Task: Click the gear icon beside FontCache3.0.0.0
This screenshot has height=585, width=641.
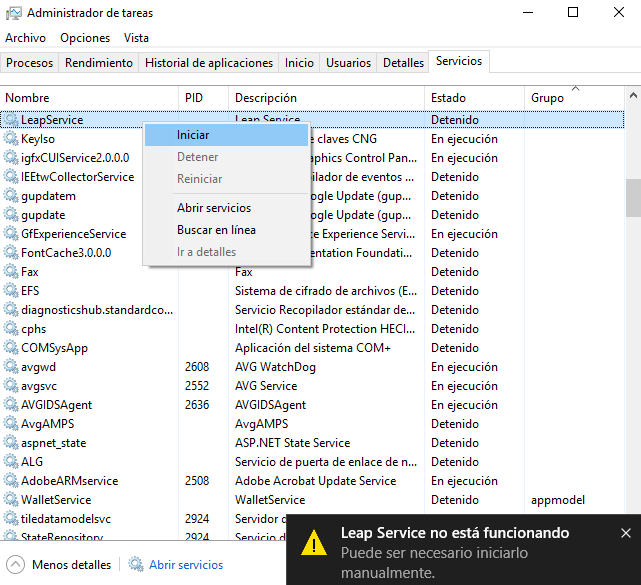Action: pyautogui.click(x=11, y=253)
